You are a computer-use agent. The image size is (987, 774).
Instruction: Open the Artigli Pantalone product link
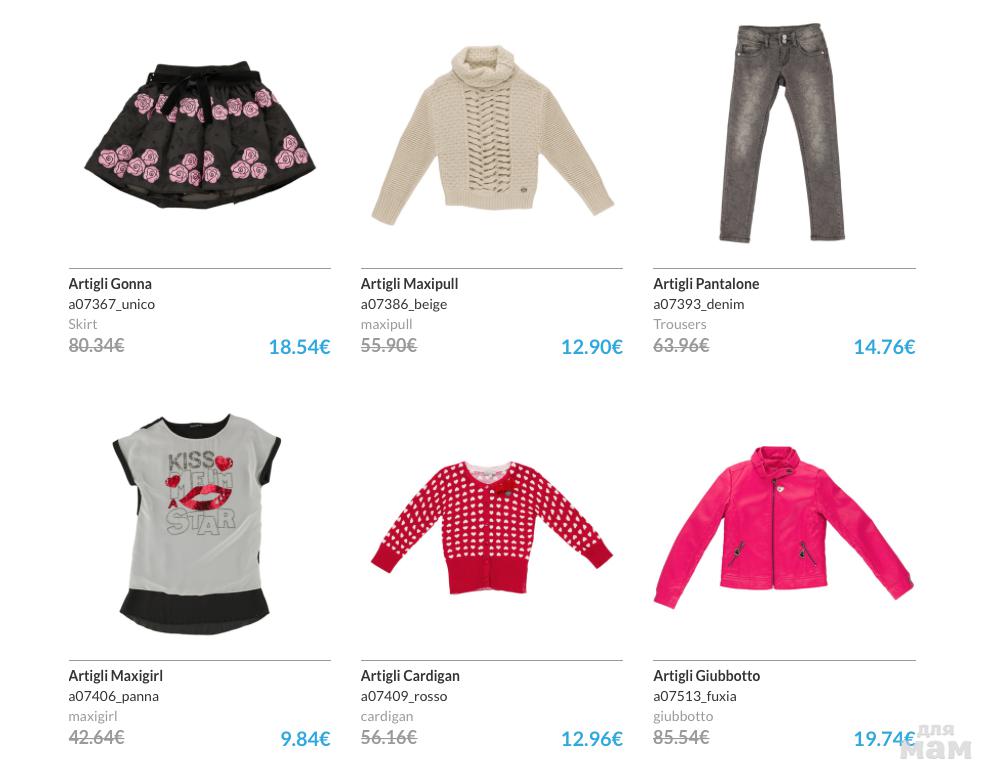[x=706, y=284]
